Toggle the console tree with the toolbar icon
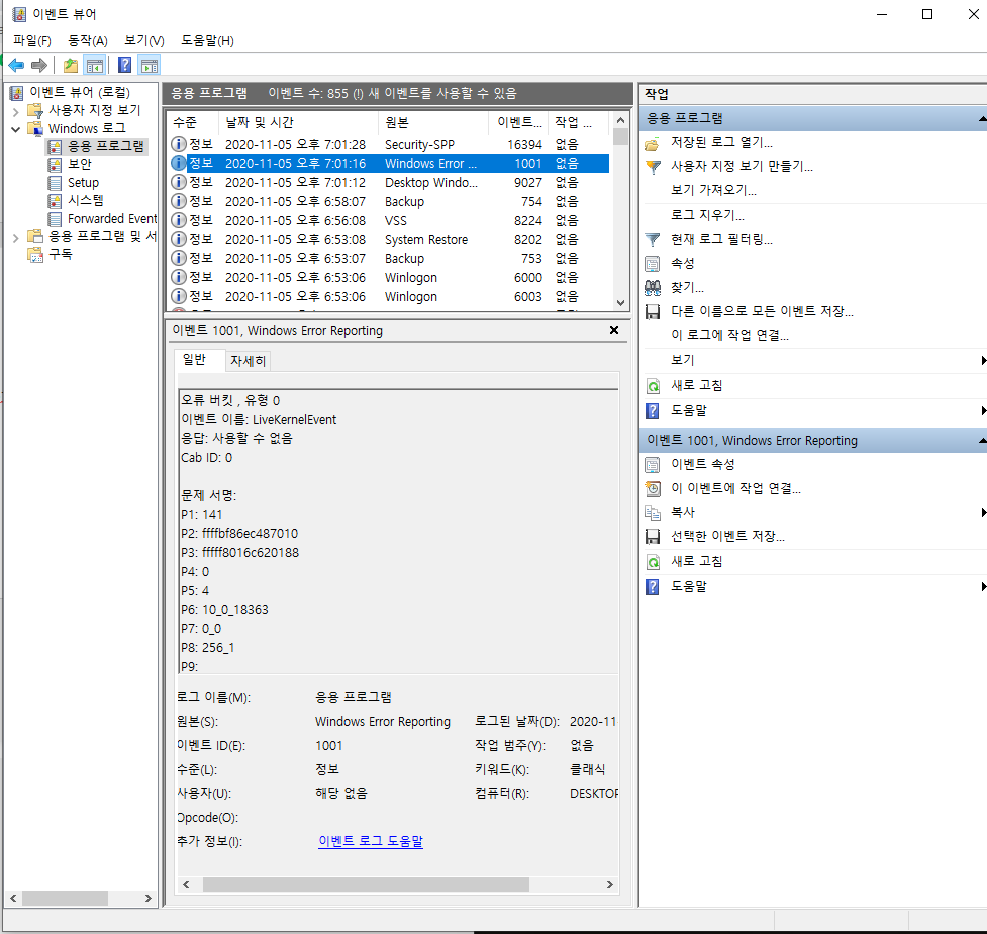Image resolution: width=987 pixels, height=934 pixels. pos(94,65)
